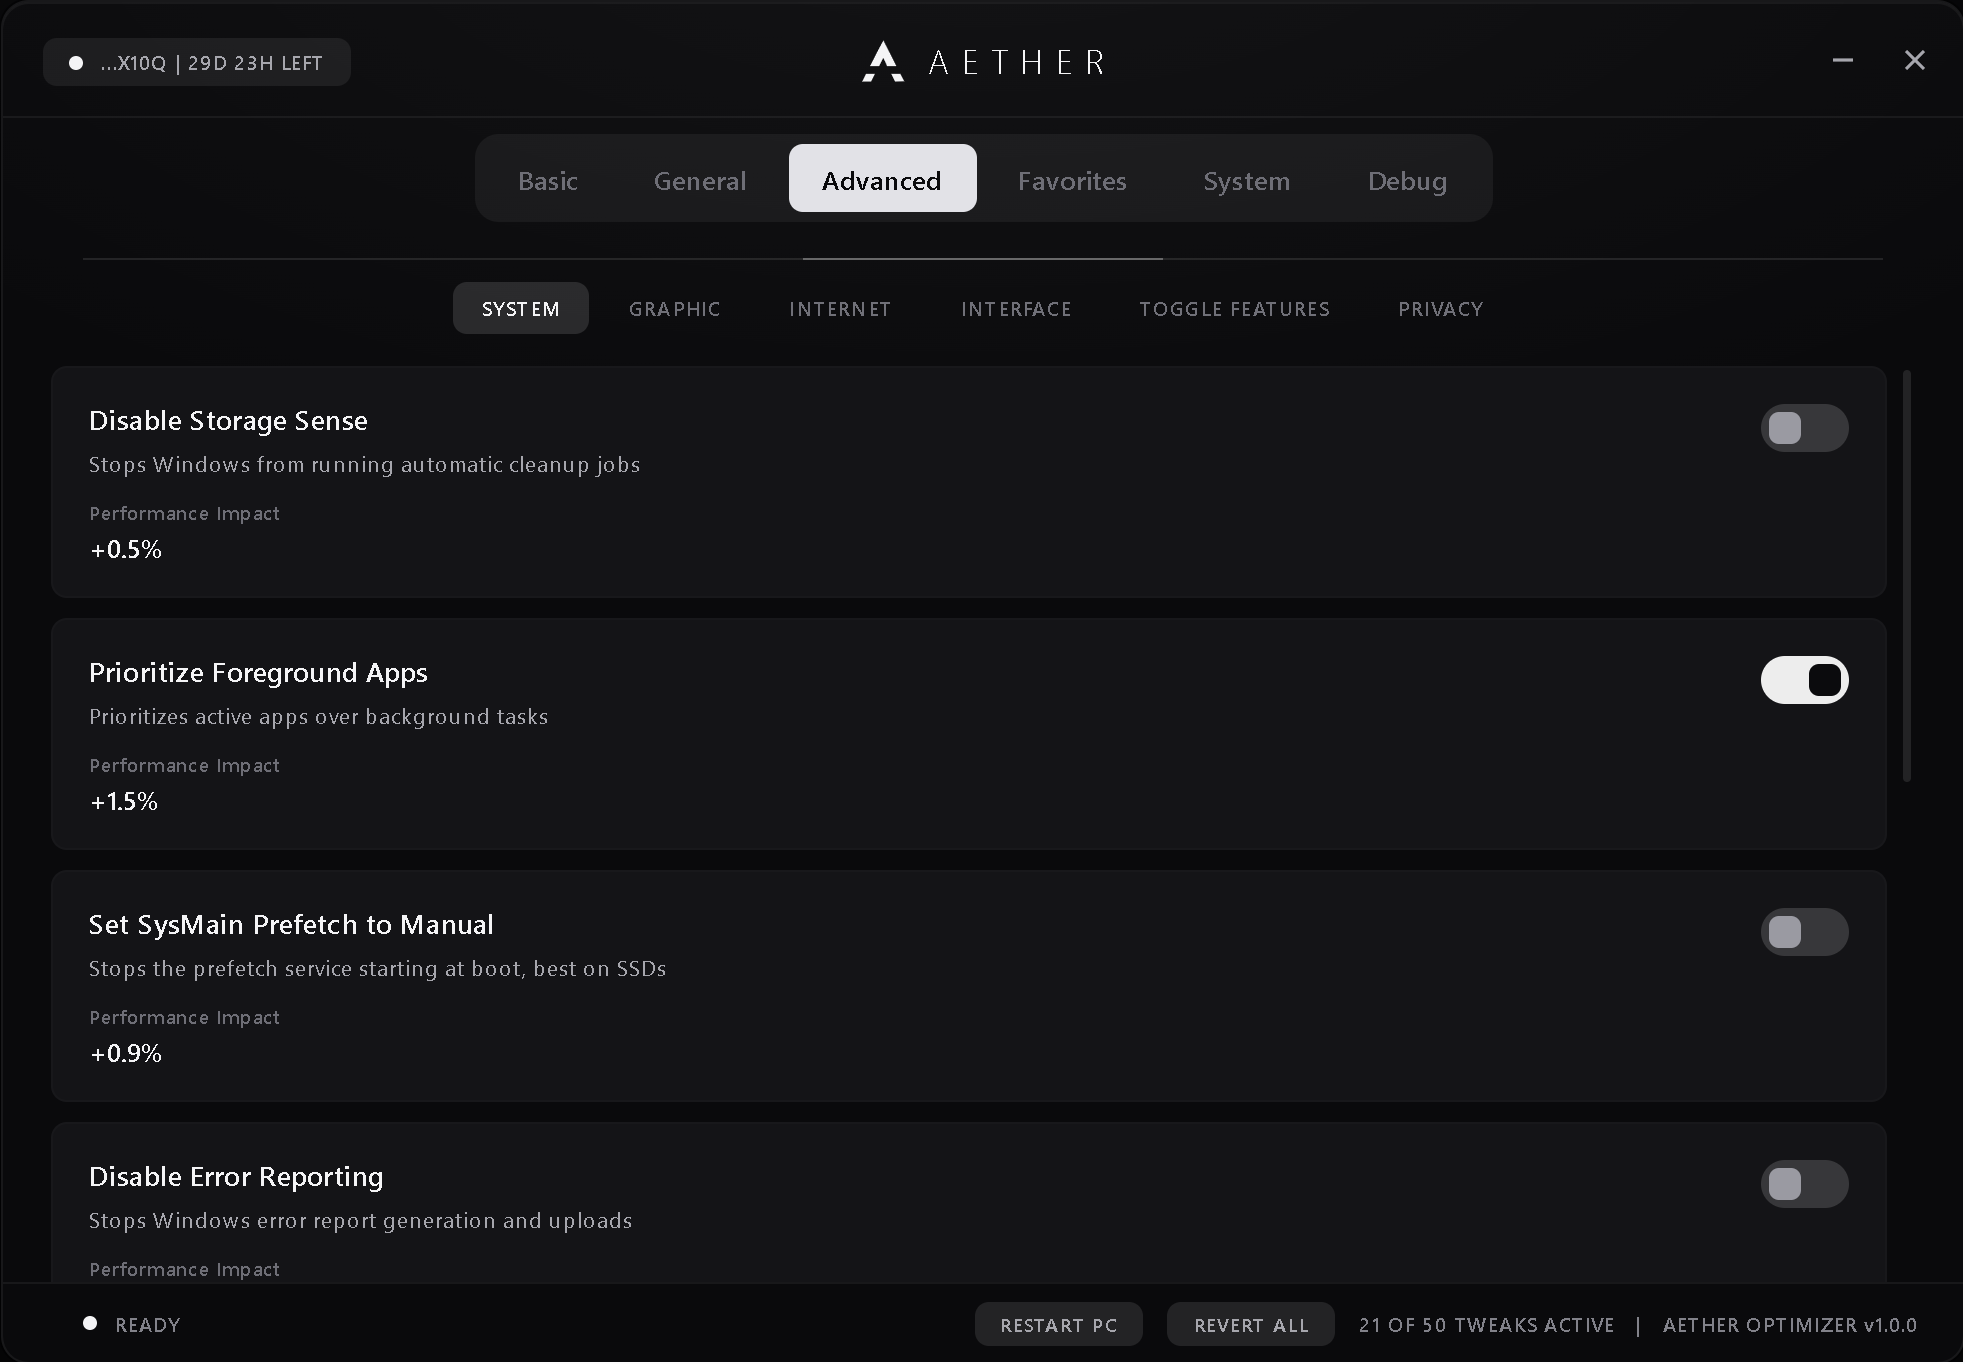1965x1364 pixels.
Task: Close the Aether window
Action: (1914, 61)
